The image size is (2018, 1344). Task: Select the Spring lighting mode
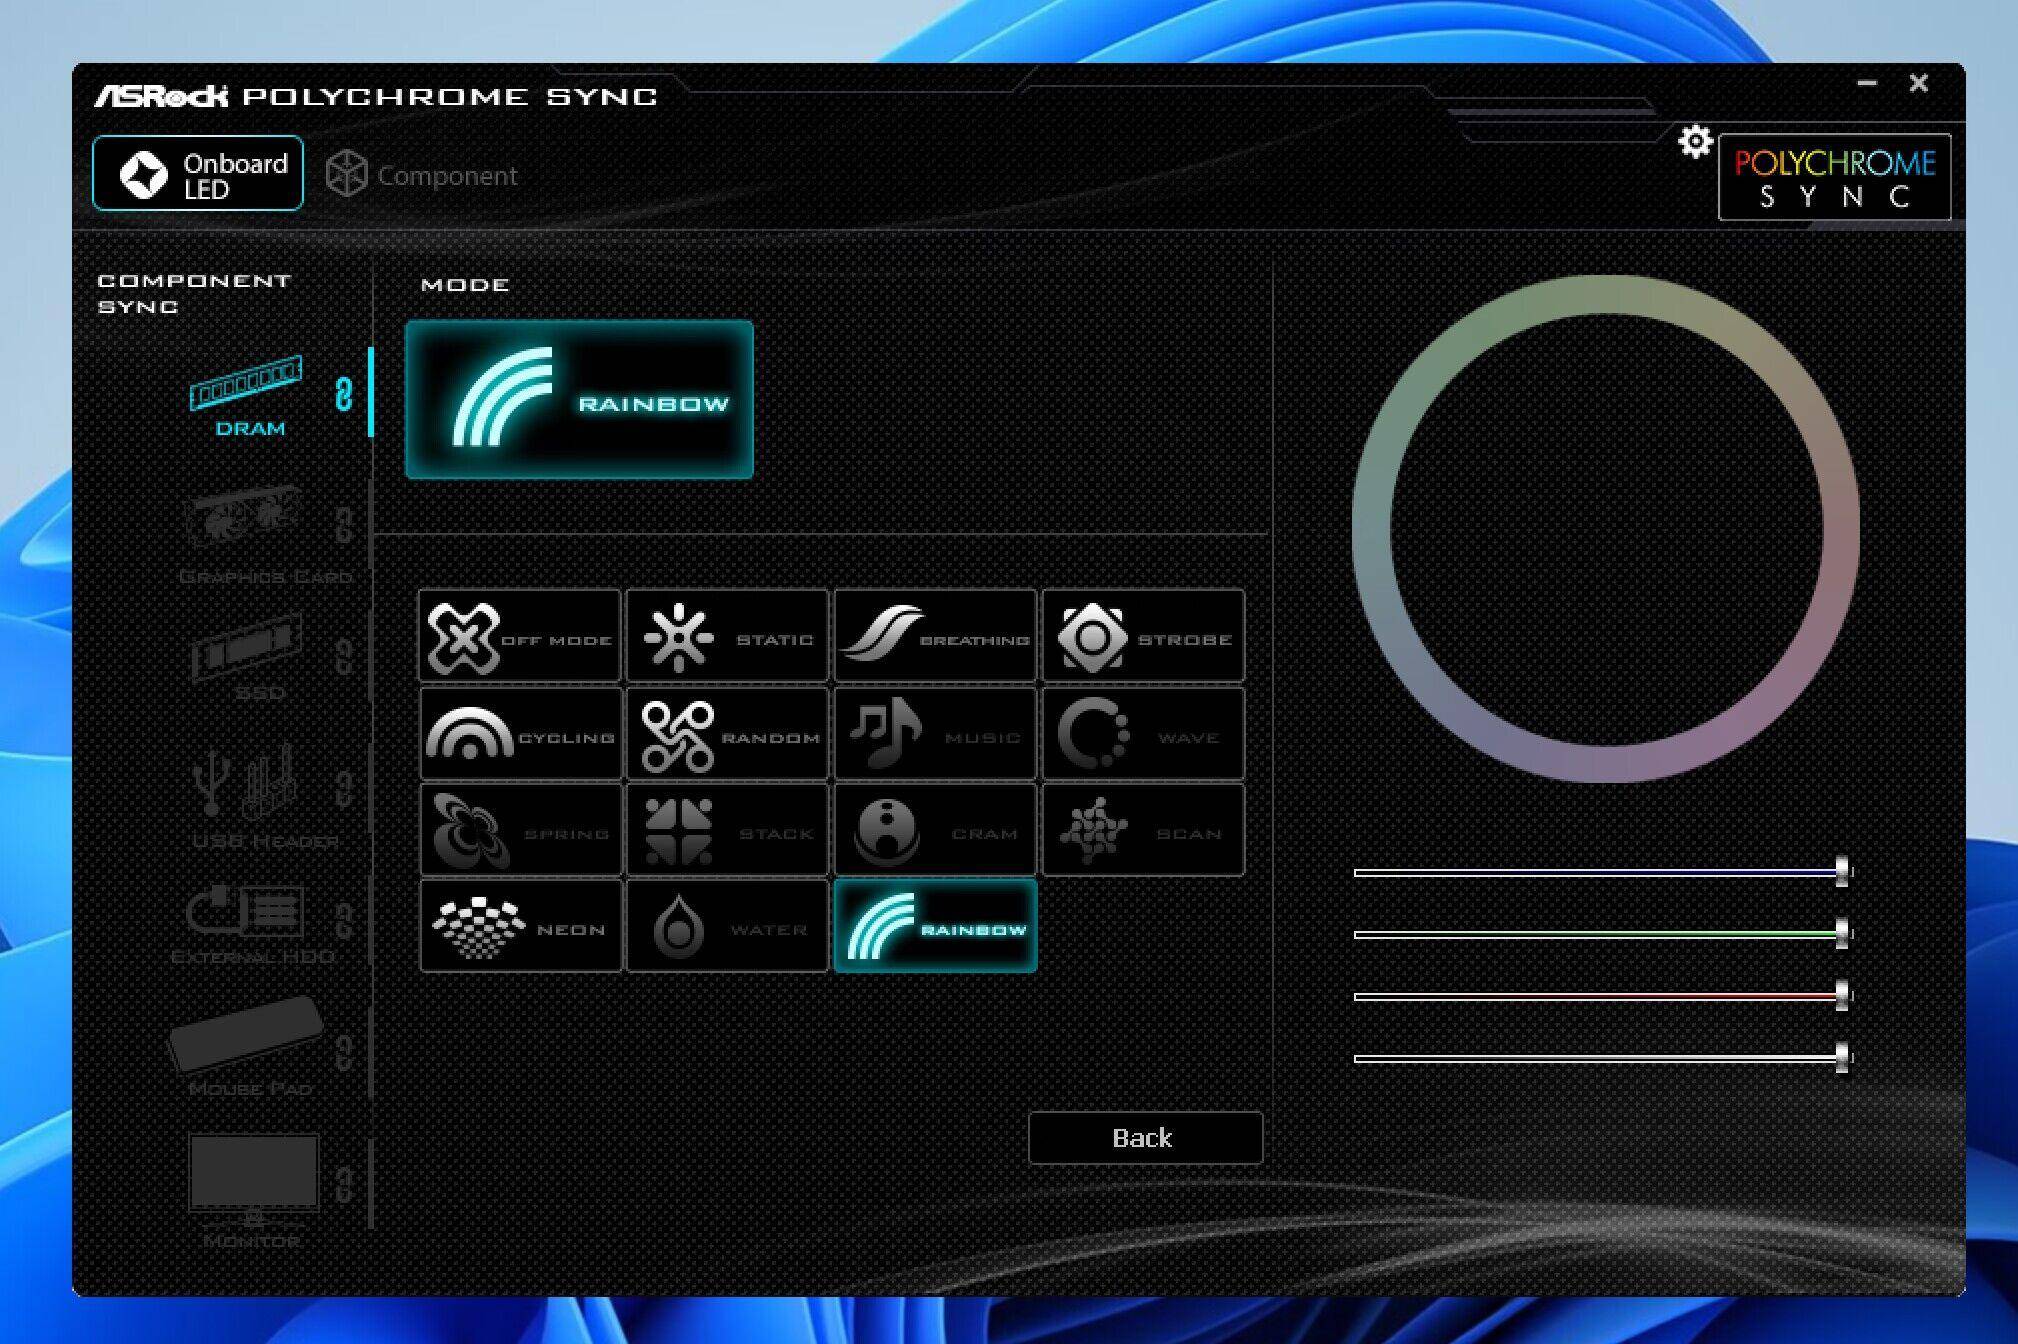pos(520,830)
